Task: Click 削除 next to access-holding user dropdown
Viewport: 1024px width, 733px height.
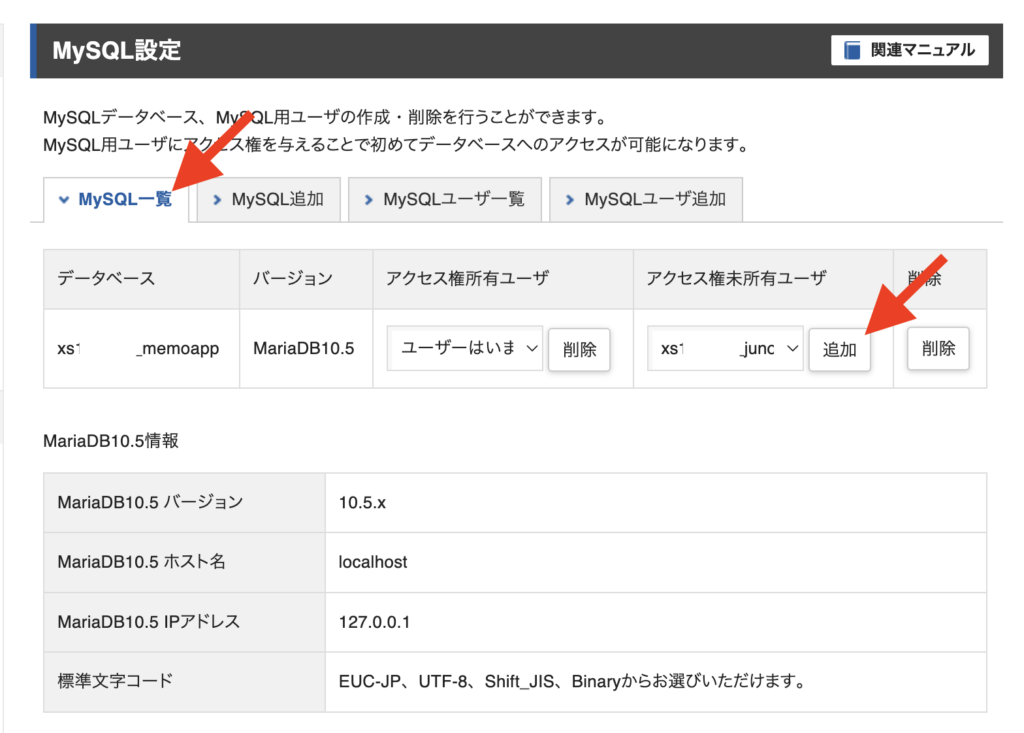Action: [x=579, y=350]
